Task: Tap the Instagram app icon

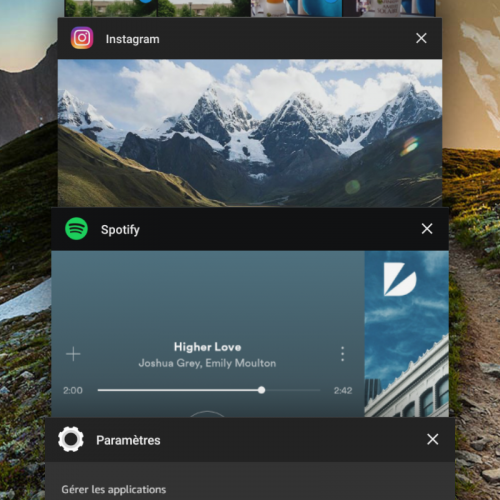Action: click(82, 38)
